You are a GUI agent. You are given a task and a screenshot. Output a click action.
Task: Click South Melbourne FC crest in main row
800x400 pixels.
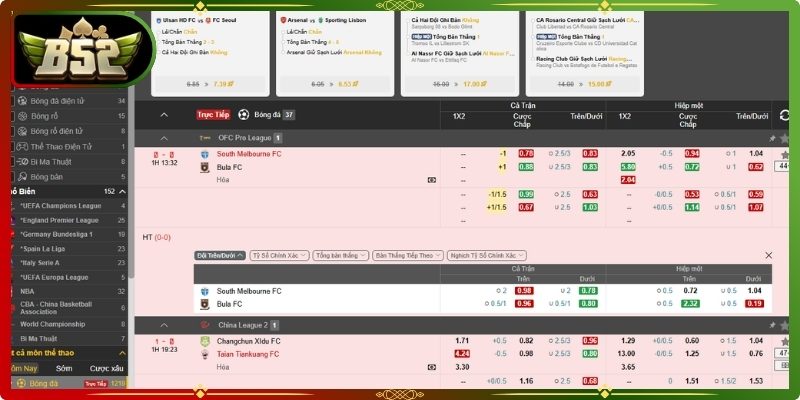205,154
